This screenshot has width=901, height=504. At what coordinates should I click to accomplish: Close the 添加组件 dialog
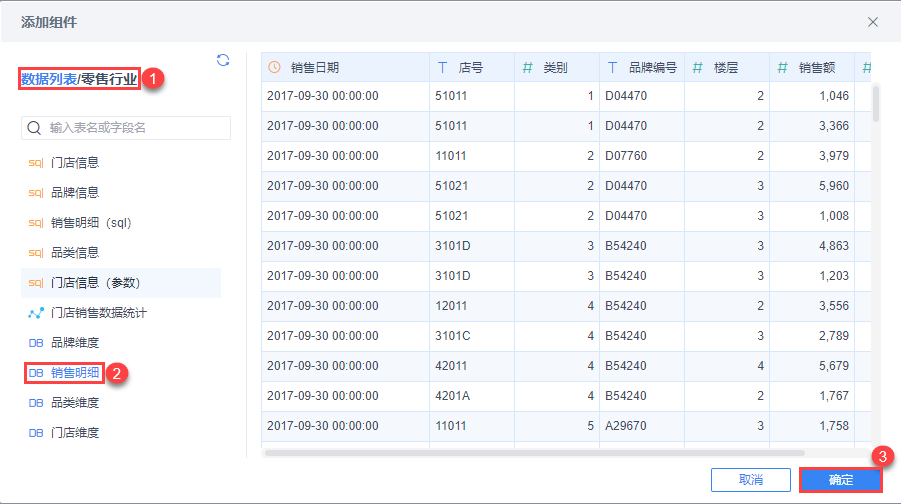(x=873, y=21)
